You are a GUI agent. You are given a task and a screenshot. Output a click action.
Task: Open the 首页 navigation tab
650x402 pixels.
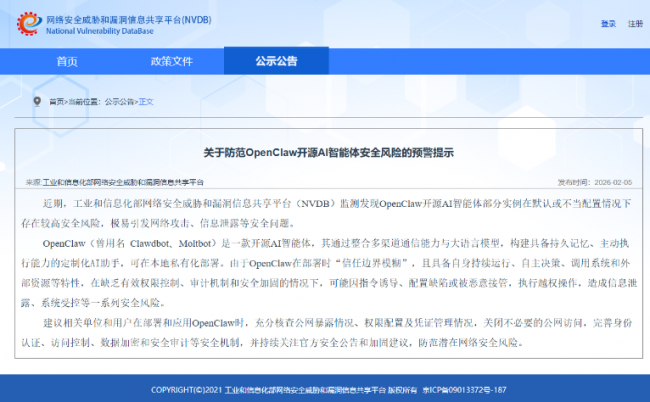(x=67, y=61)
